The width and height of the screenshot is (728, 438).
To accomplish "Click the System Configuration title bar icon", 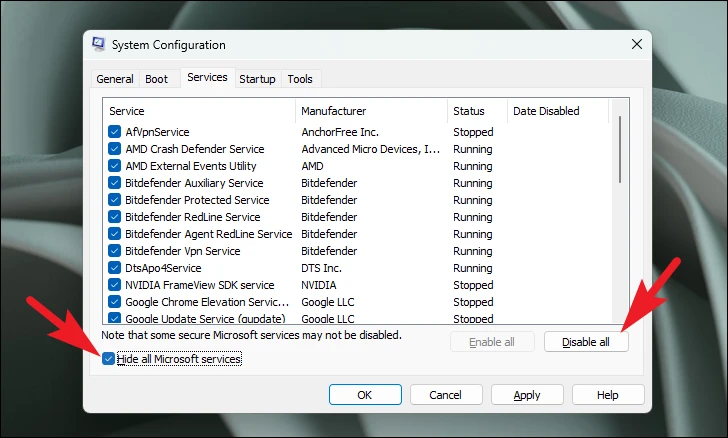I will pos(98,44).
